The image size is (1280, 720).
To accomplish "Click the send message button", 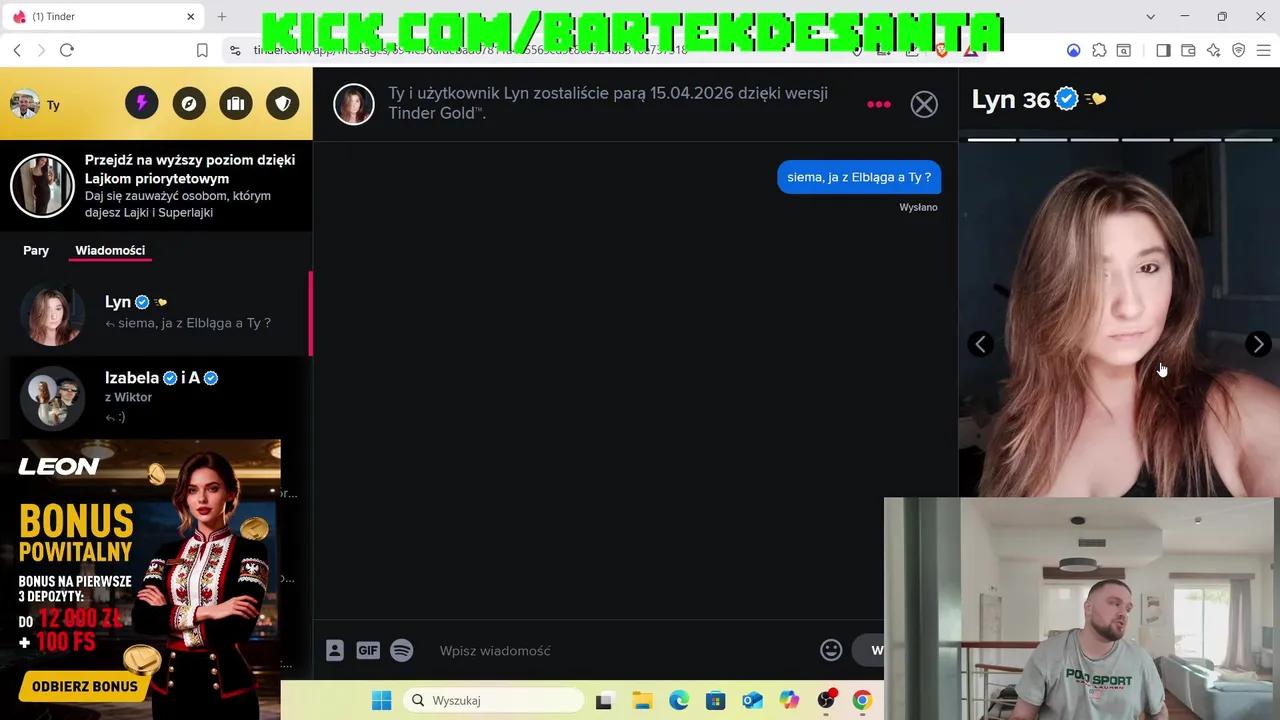I will point(868,650).
